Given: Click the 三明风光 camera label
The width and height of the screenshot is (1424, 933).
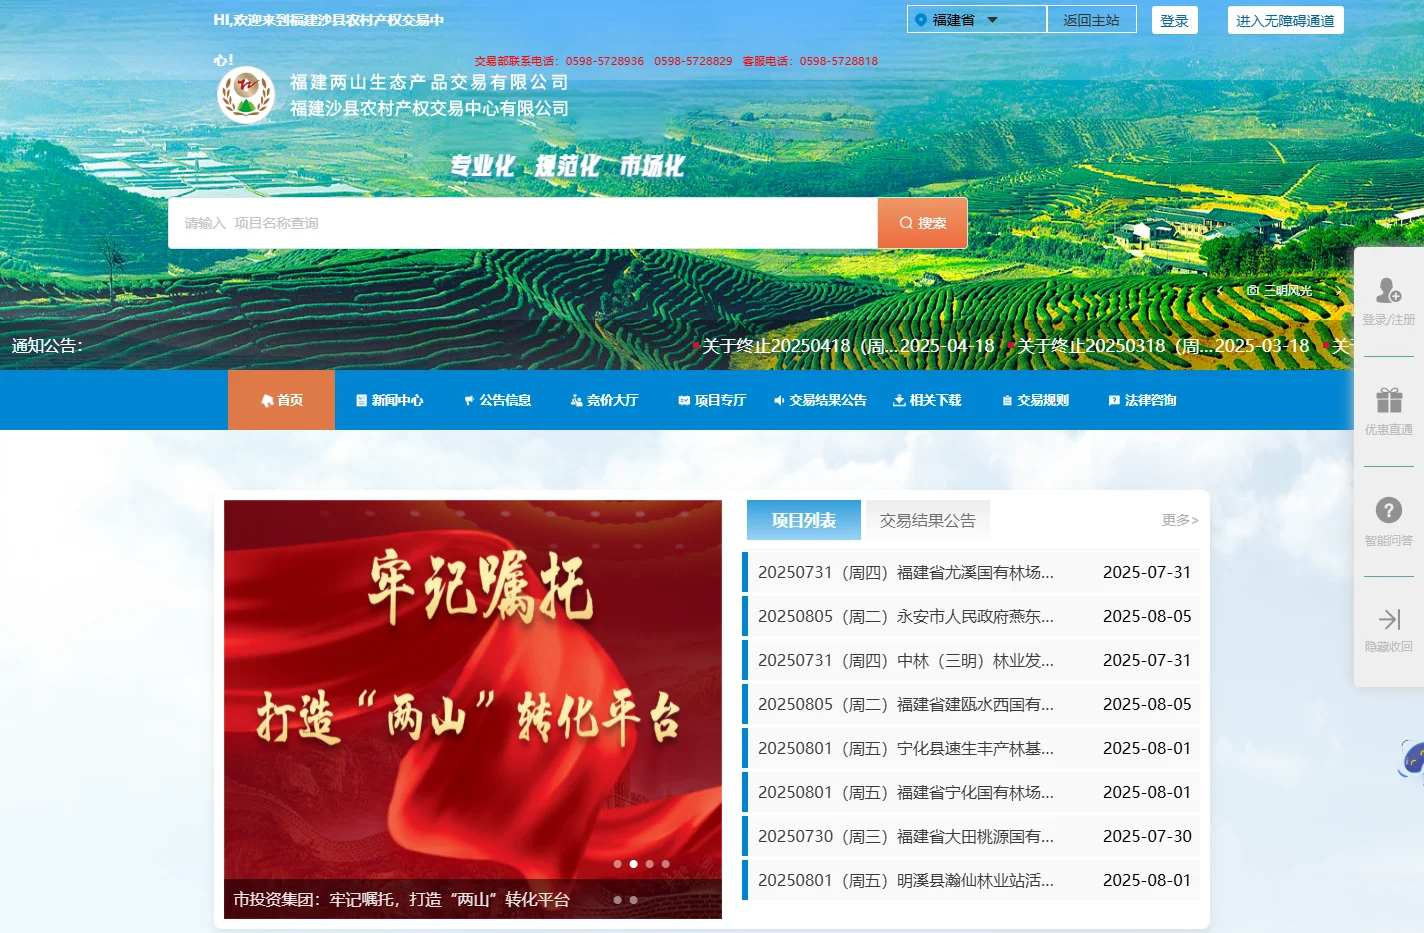Looking at the screenshot, I should coord(1279,291).
